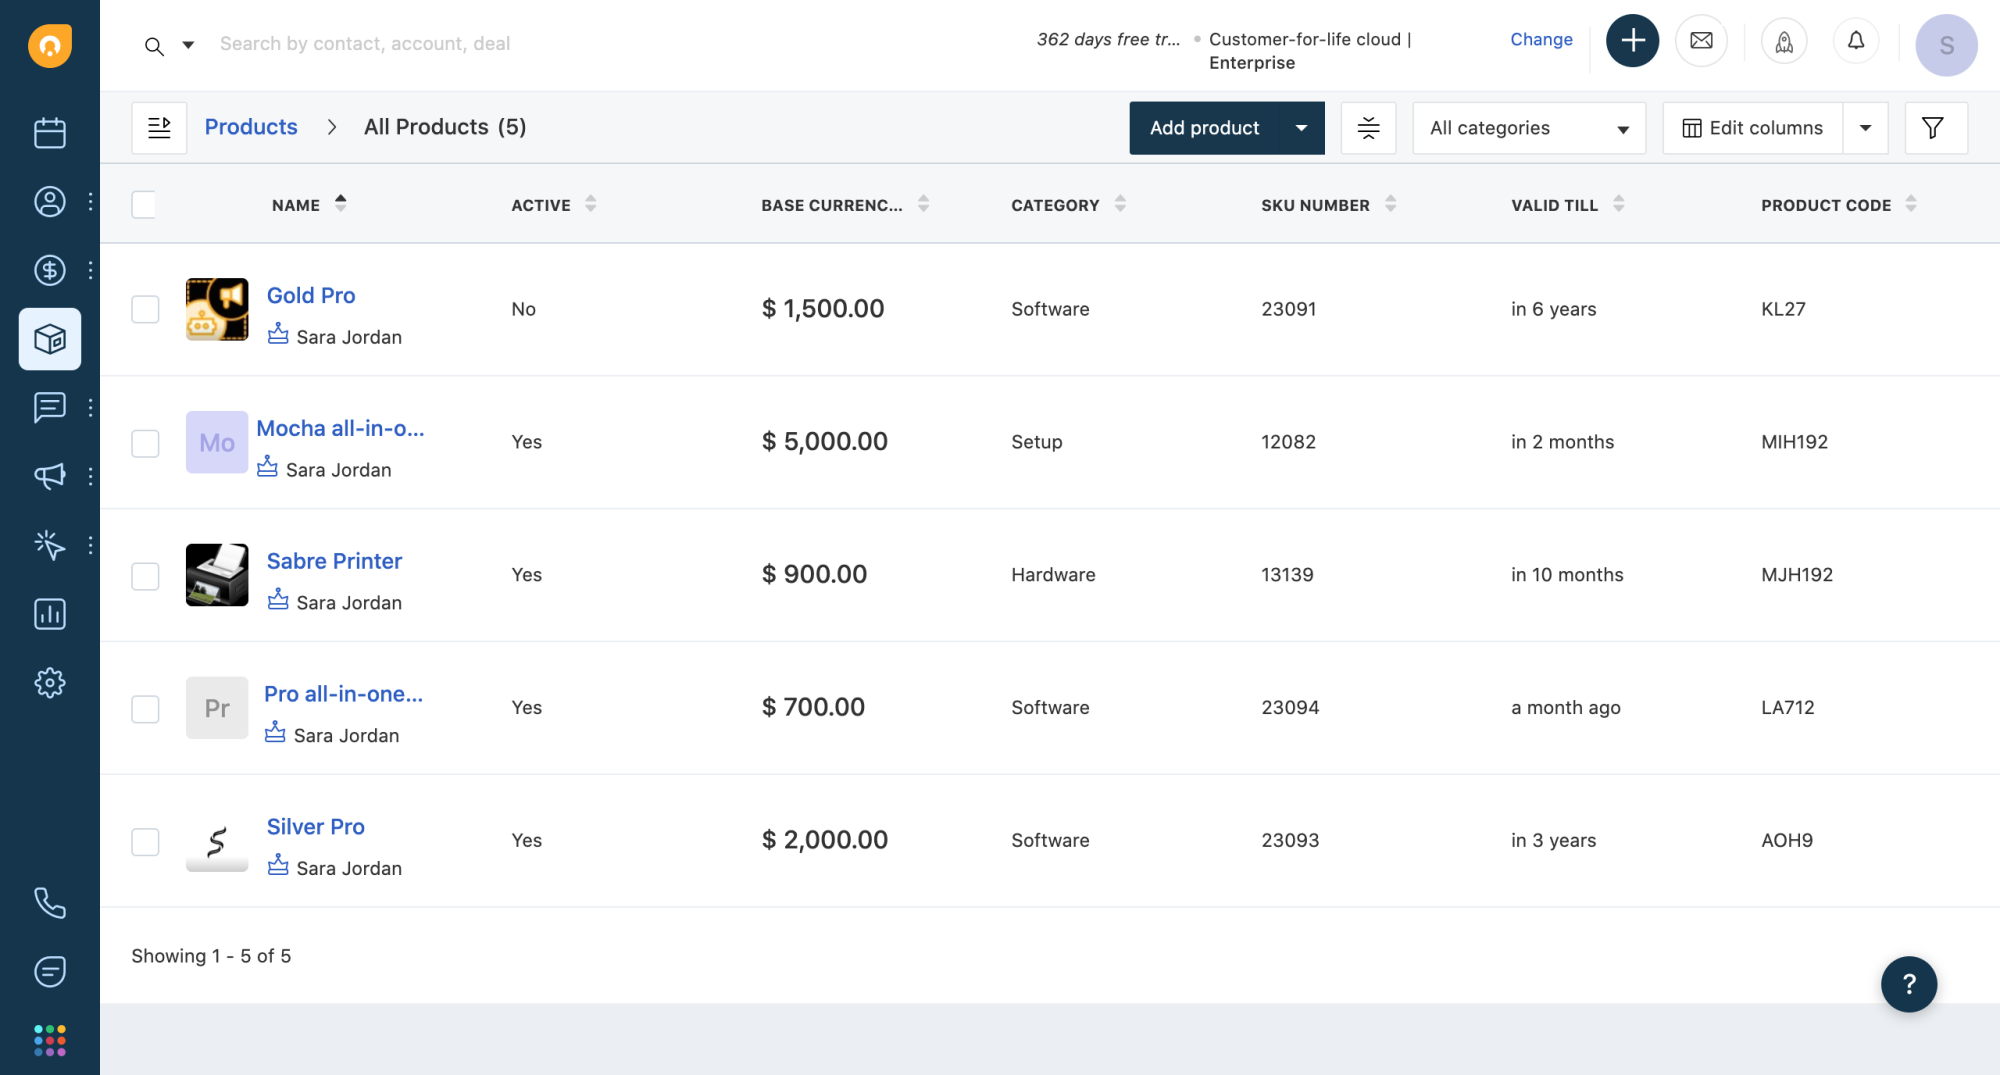Click the notifications bell icon
Viewport: 2000px width, 1075px height.
1856,42
